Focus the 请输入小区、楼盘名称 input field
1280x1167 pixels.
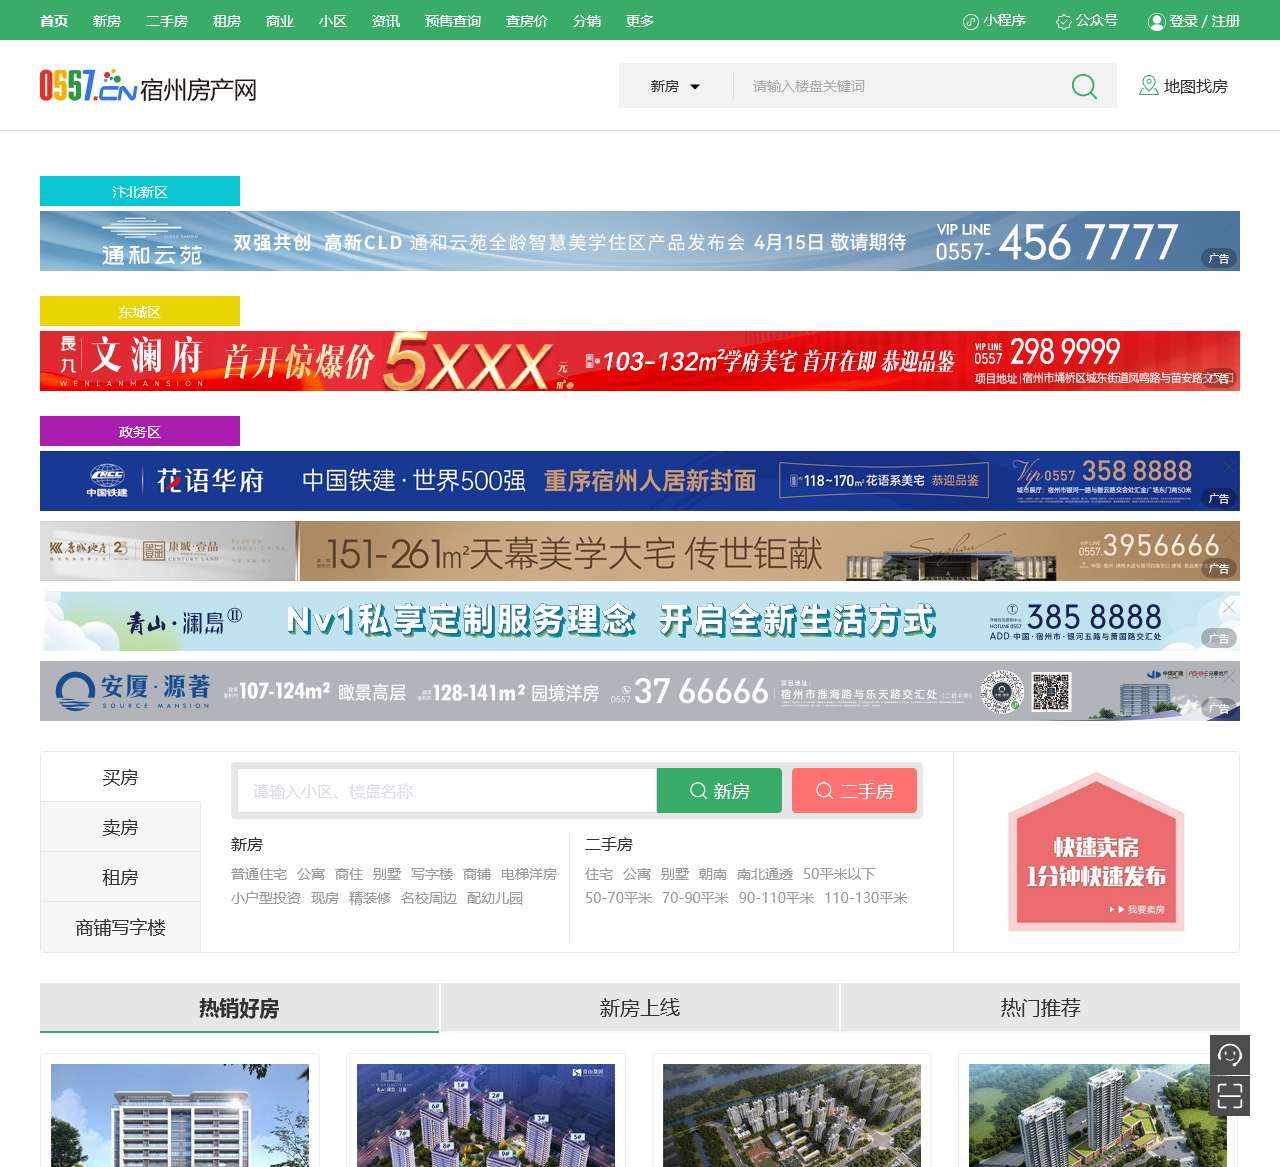(x=447, y=791)
